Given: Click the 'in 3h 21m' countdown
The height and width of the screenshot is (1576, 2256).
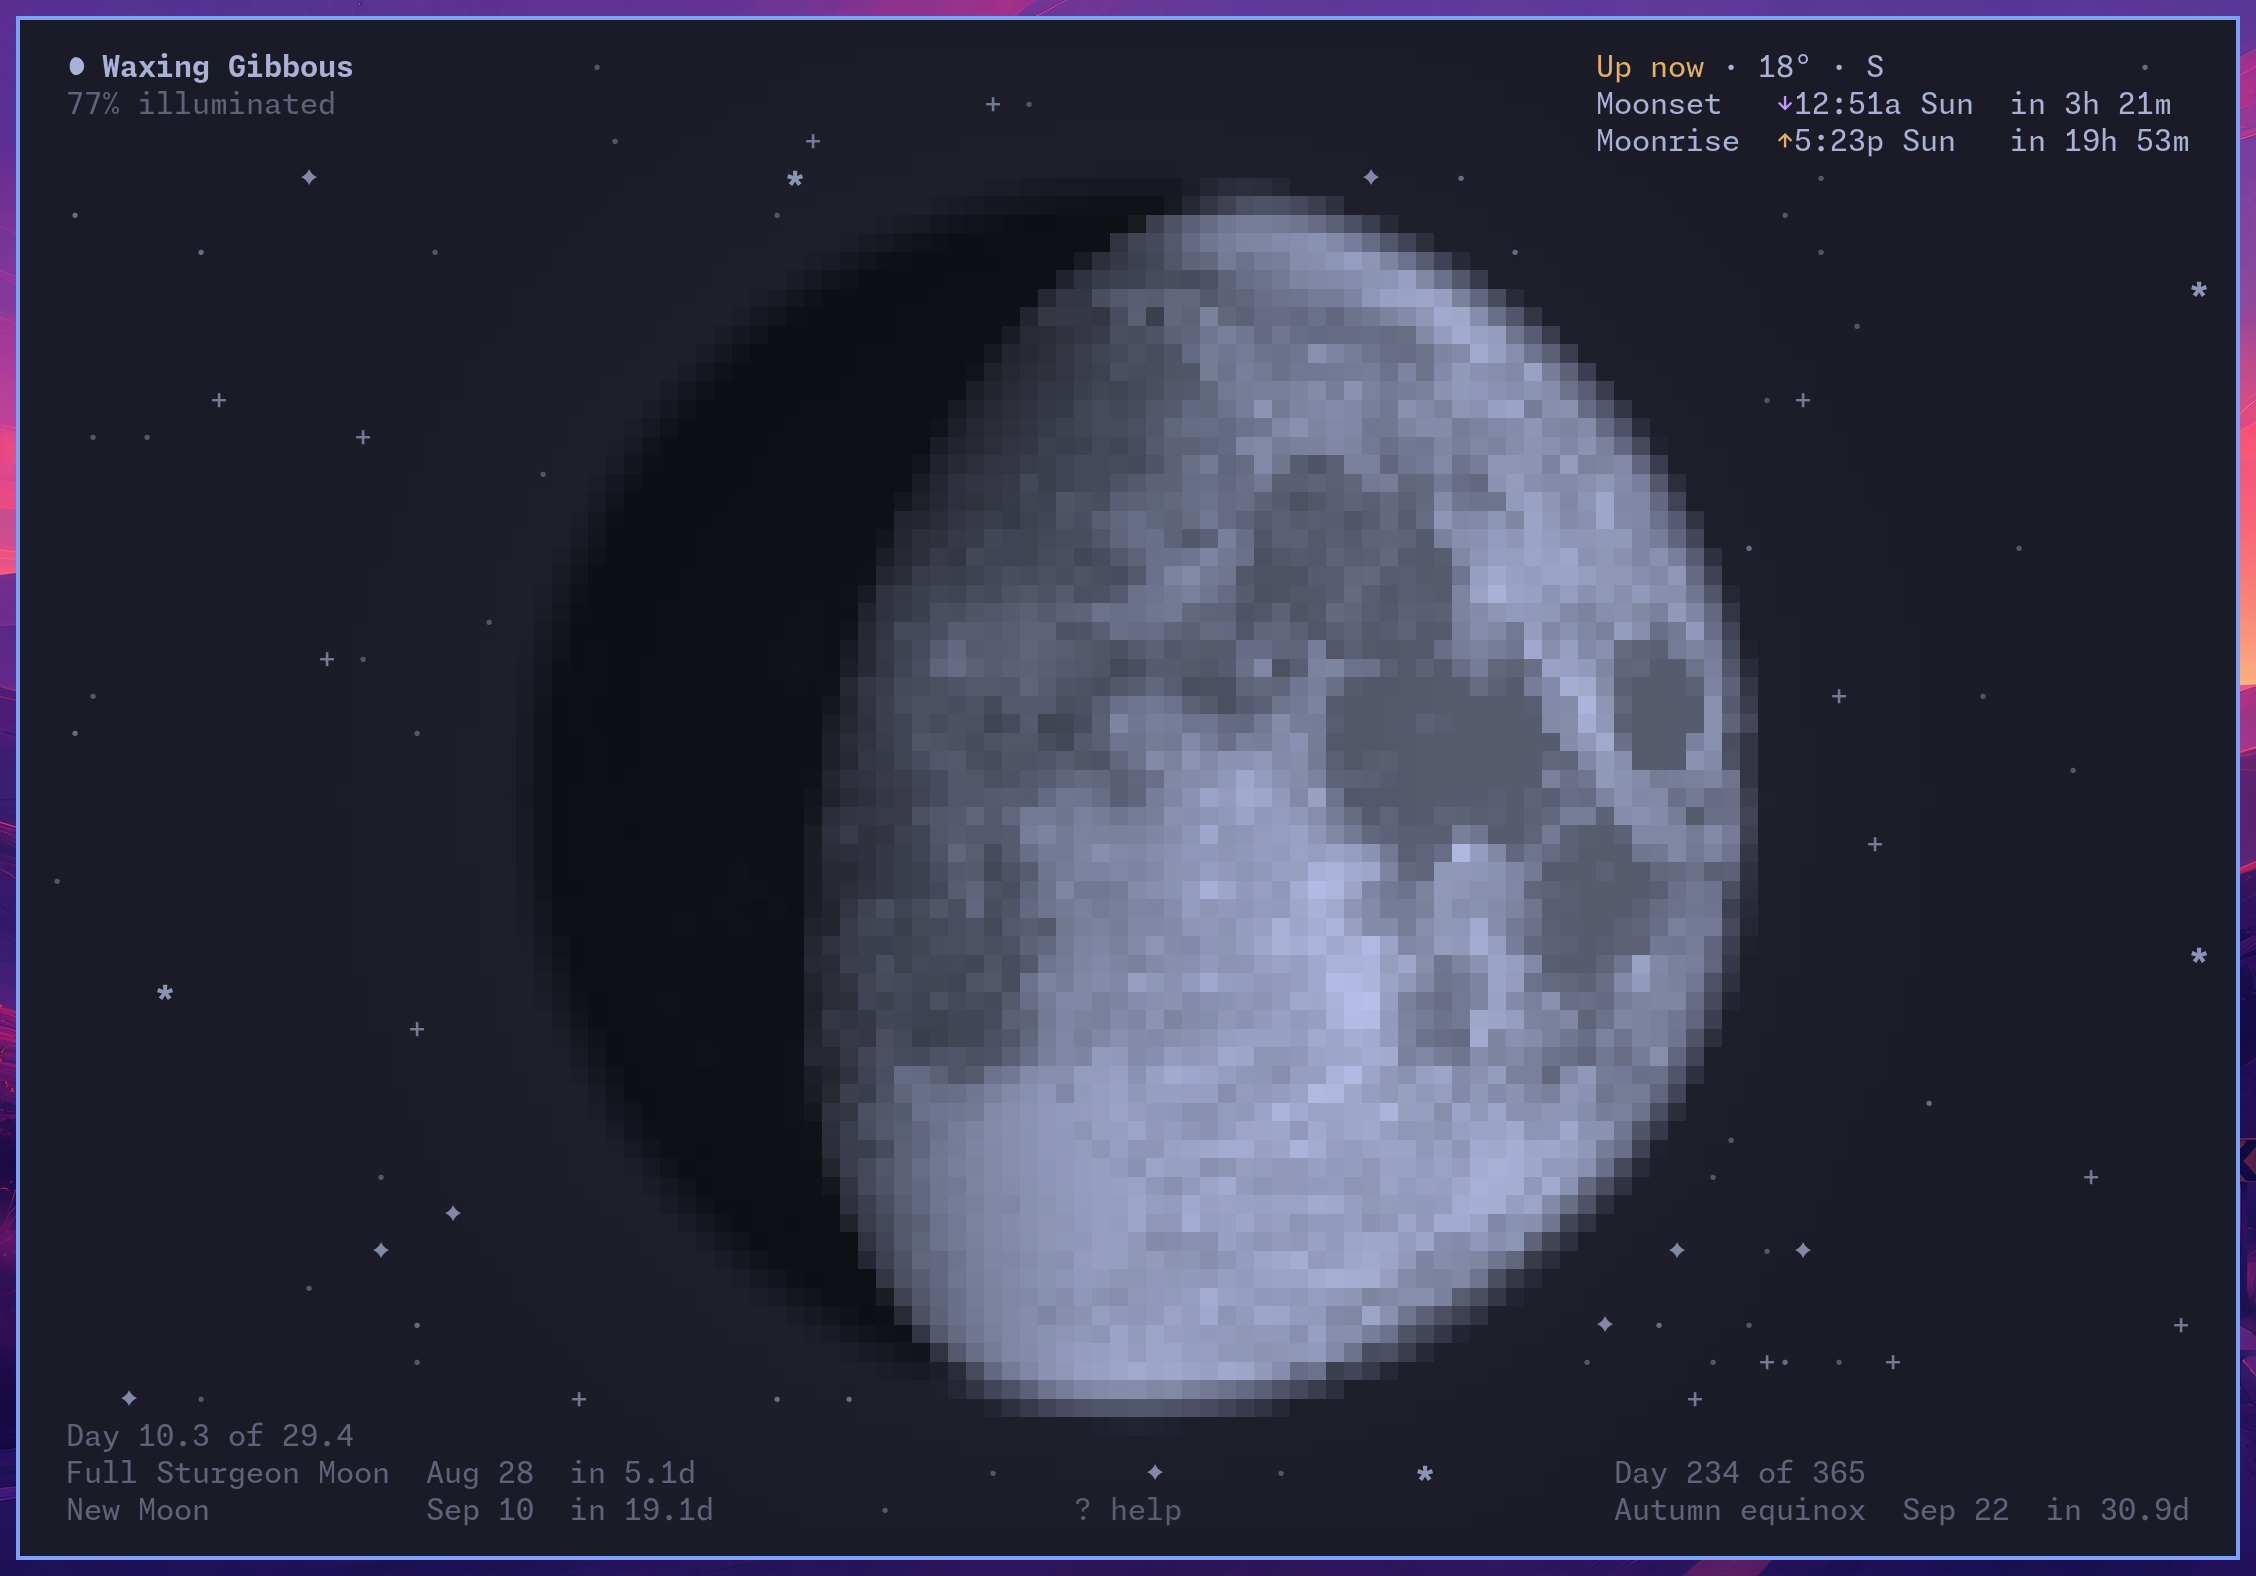Looking at the screenshot, I should point(2091,104).
